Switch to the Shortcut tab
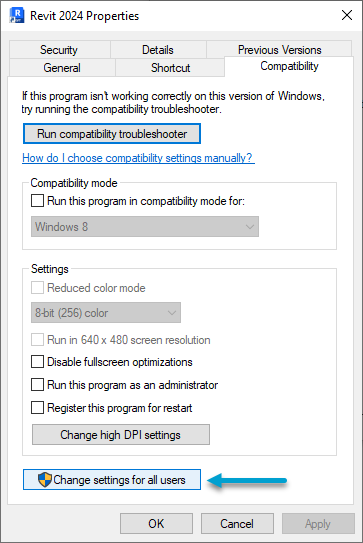The width and height of the screenshot is (363, 543). point(170,68)
